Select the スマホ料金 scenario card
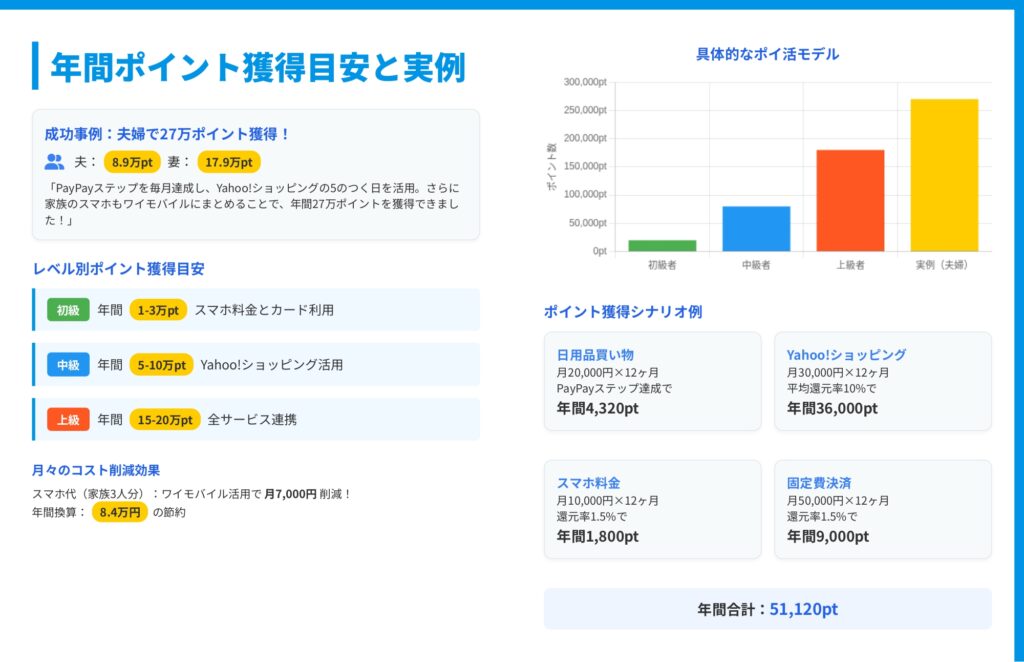 click(652, 509)
